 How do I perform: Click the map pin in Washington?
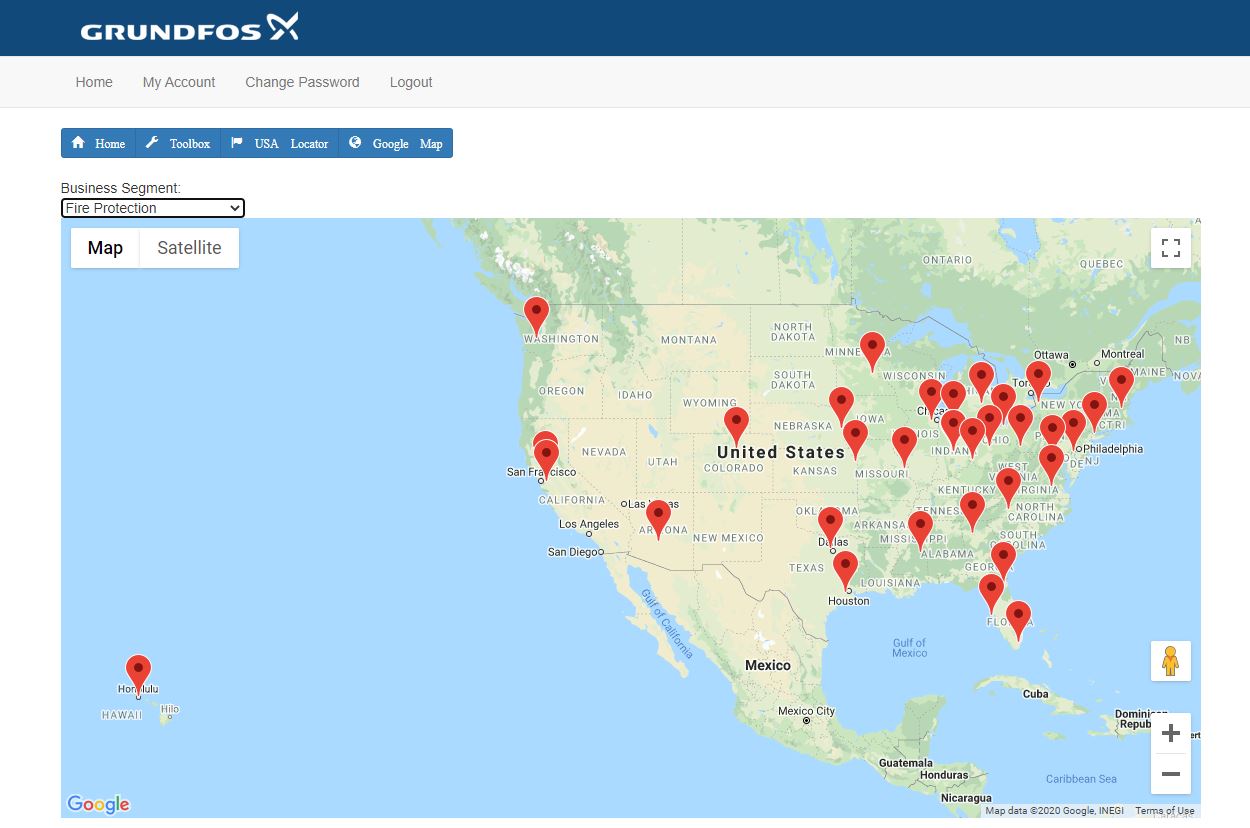point(537,315)
